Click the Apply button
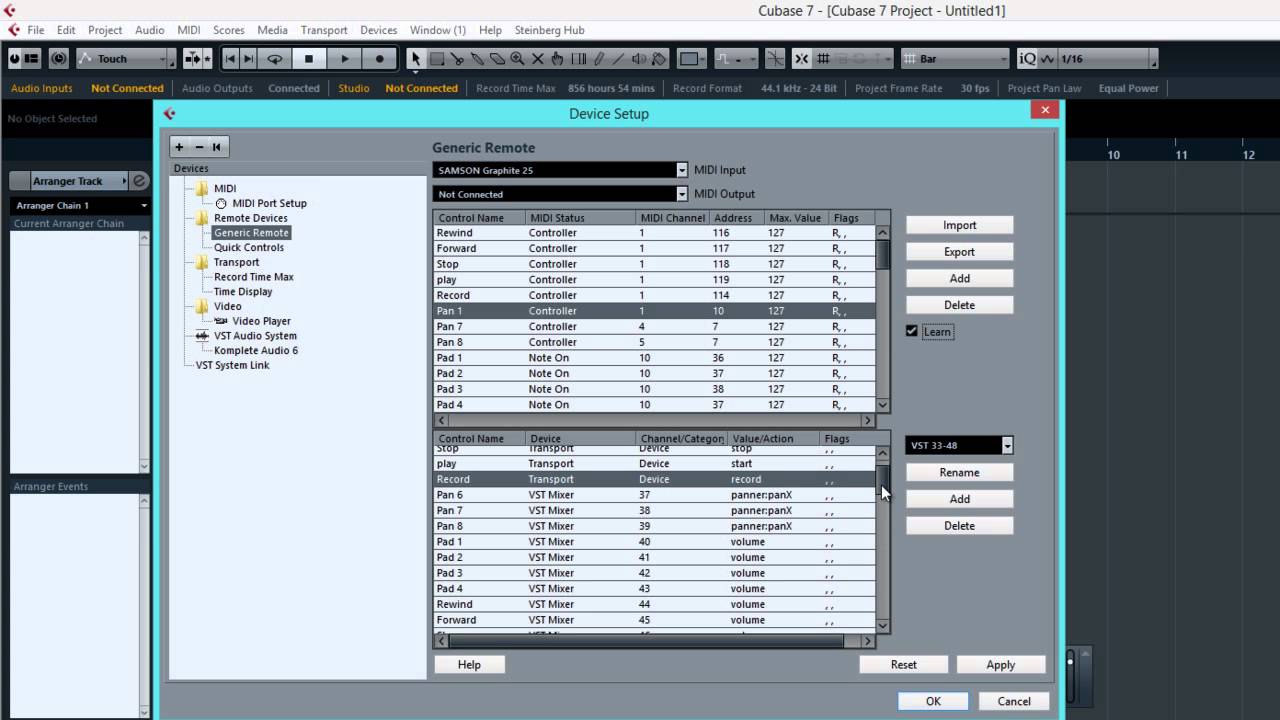The height and width of the screenshot is (720, 1280). point(1000,664)
